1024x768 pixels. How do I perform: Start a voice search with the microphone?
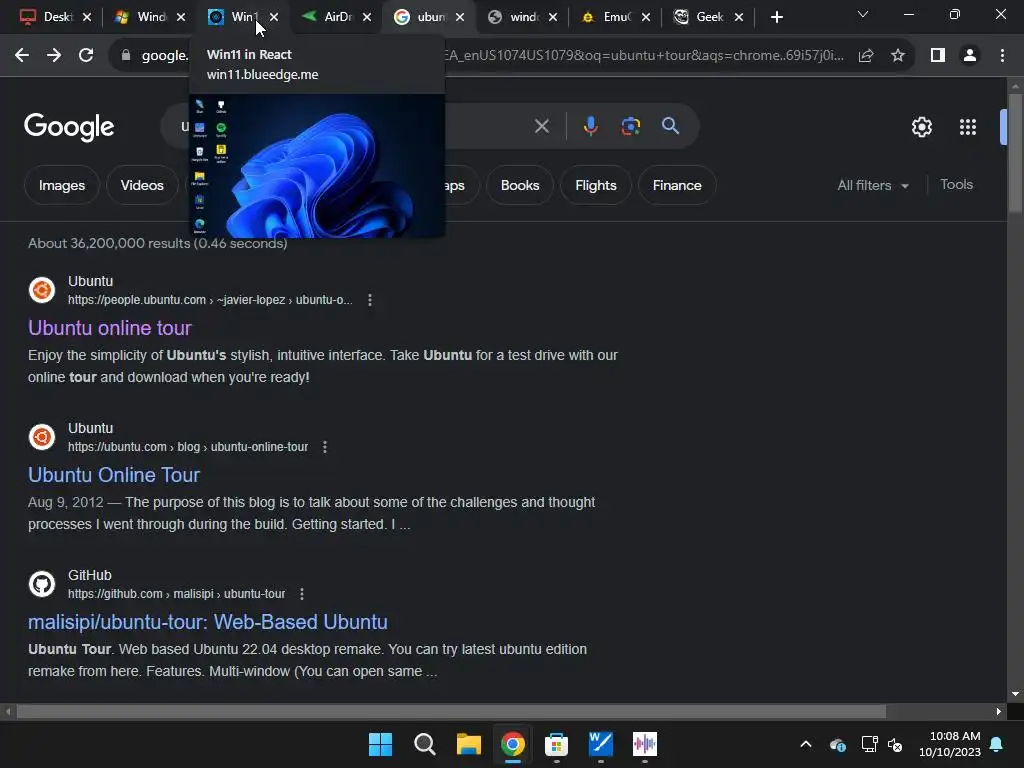[590, 126]
